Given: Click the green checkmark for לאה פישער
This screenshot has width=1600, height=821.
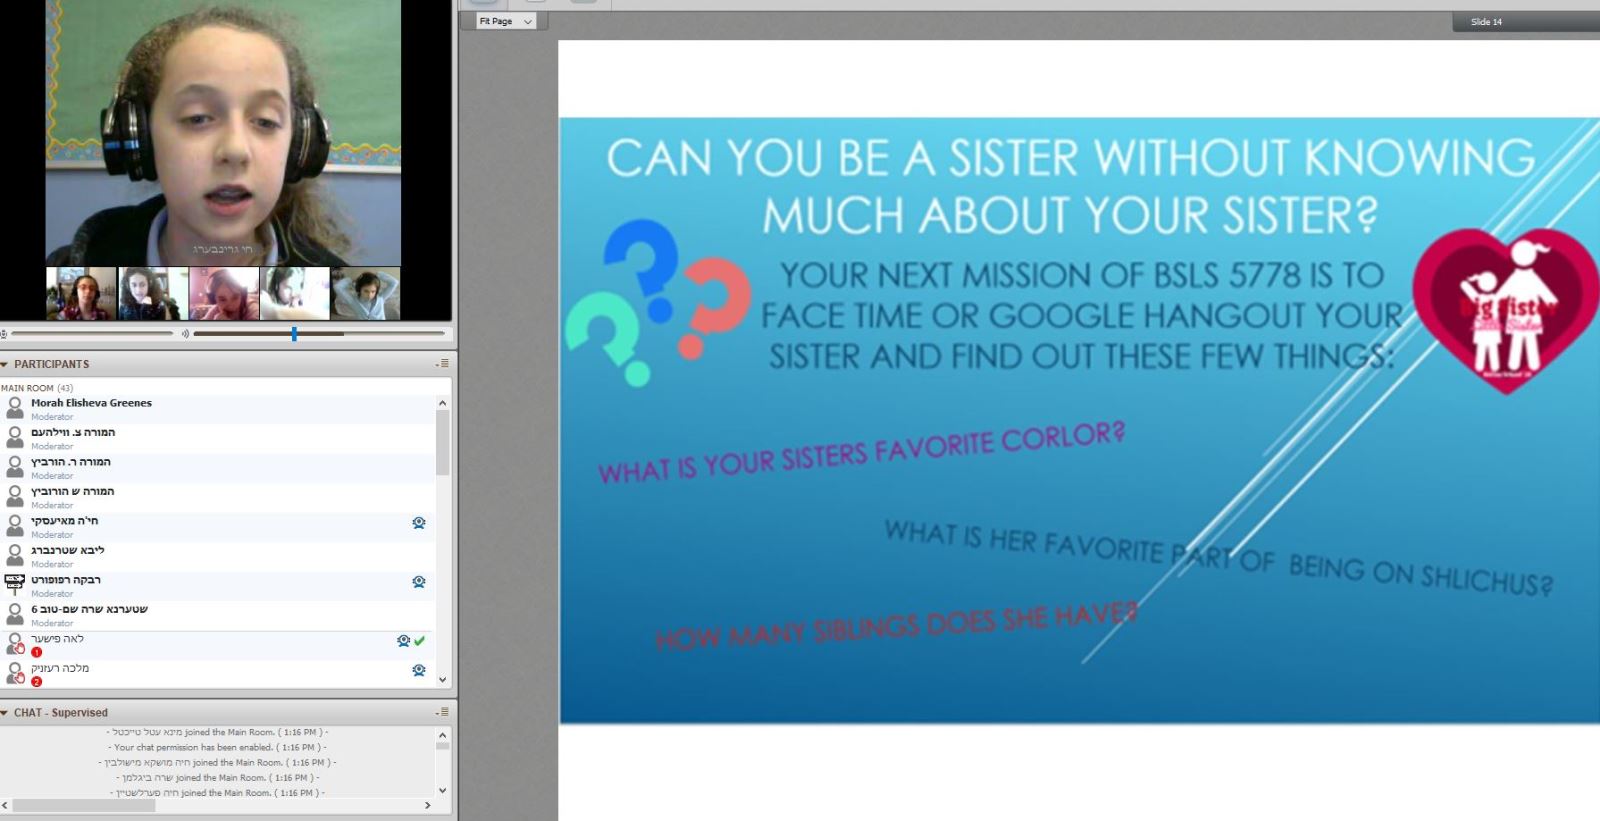Looking at the screenshot, I should point(419,641).
